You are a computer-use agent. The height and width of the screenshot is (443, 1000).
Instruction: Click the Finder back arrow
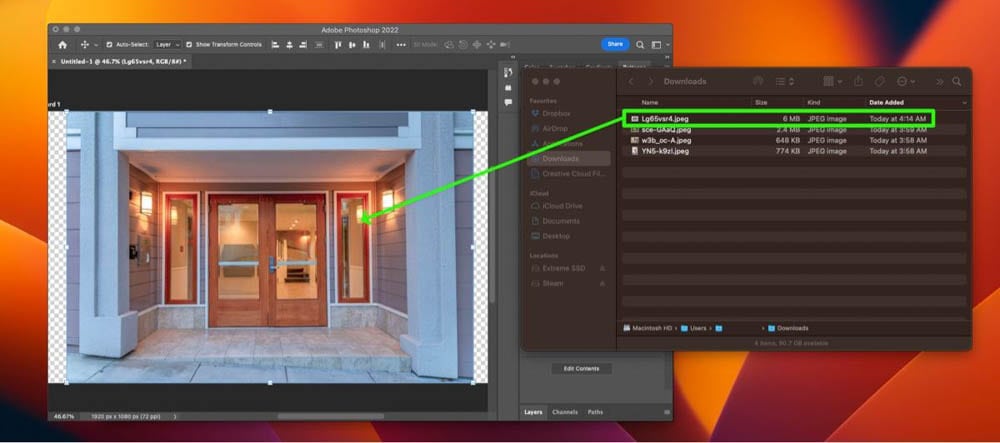[631, 82]
